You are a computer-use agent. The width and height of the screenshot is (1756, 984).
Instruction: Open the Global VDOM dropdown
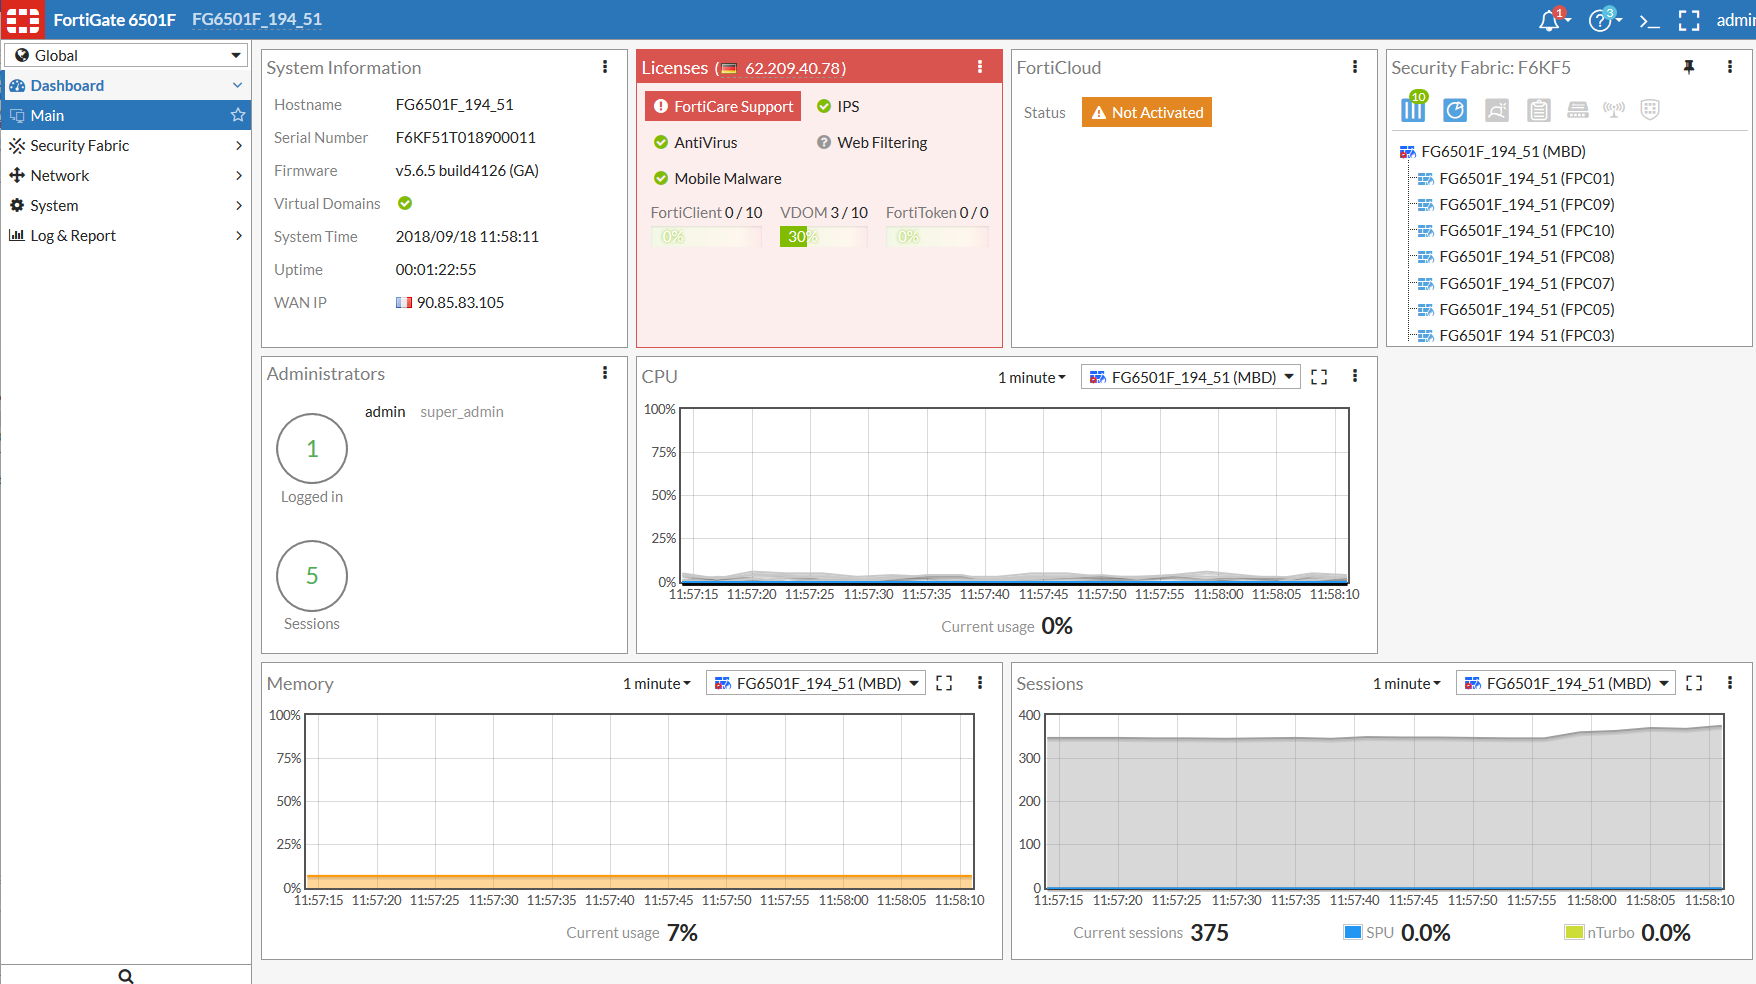(x=126, y=55)
